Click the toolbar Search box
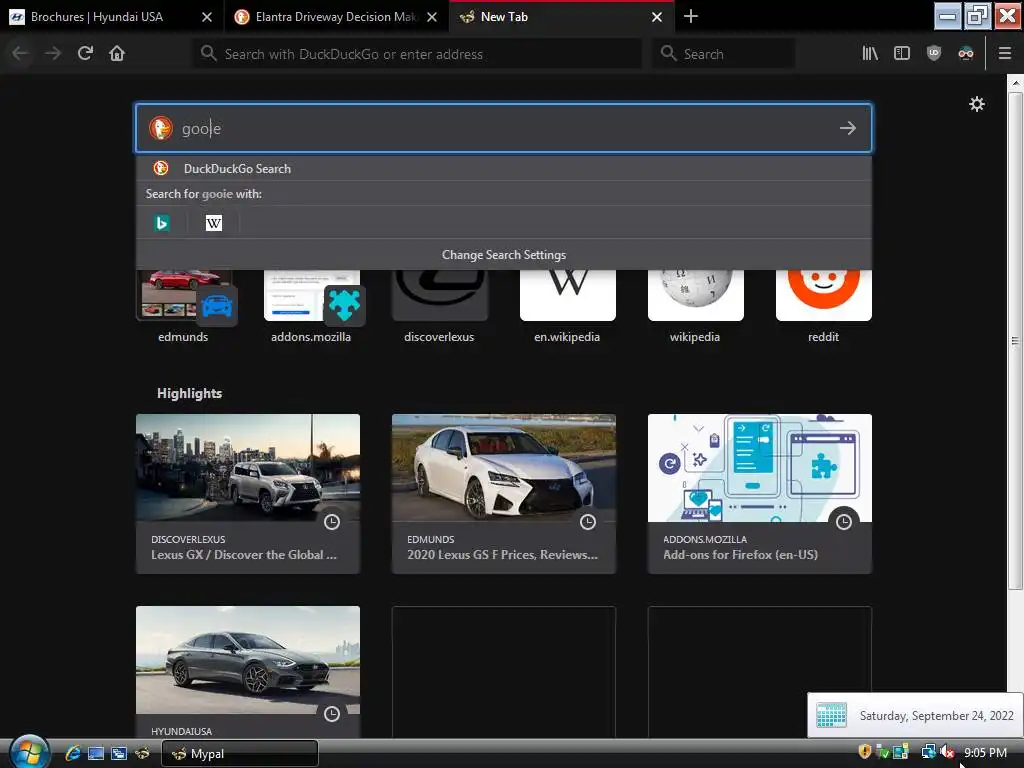1024x768 pixels. pos(724,54)
